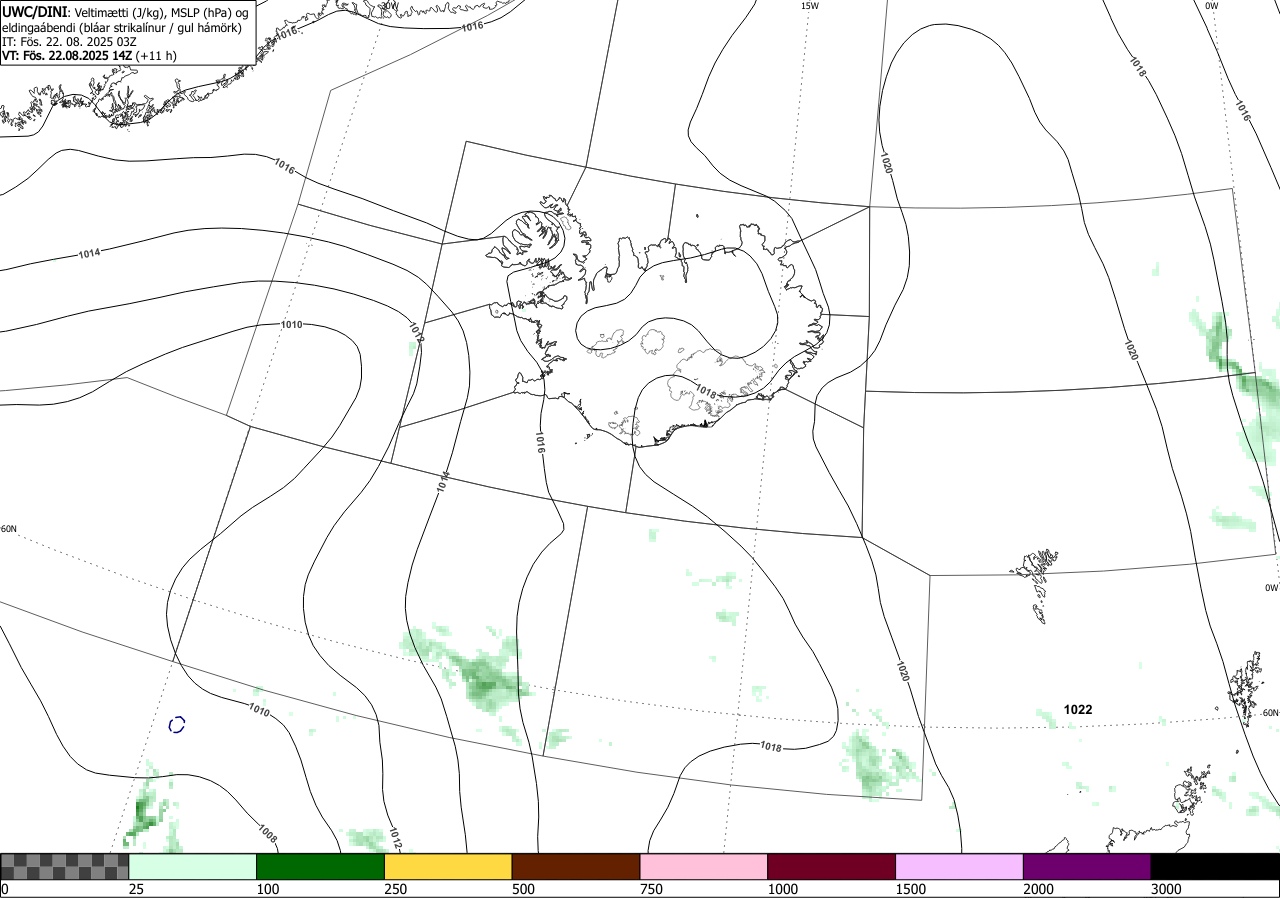Image resolution: width=1280 pixels, height=898 pixels.
Task: Click the legend value '1500'
Action: 911,889
